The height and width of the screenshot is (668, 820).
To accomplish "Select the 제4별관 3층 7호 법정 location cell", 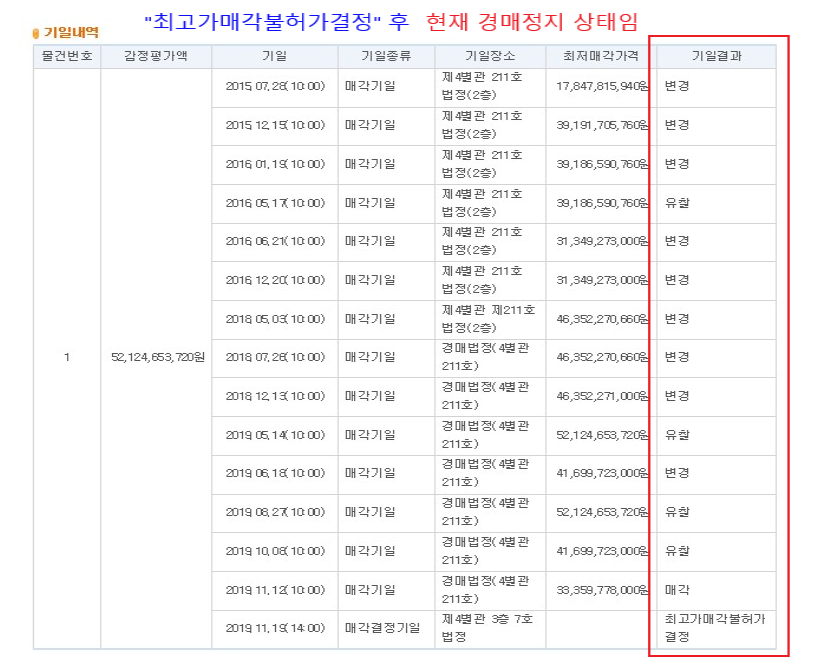I will (487, 628).
